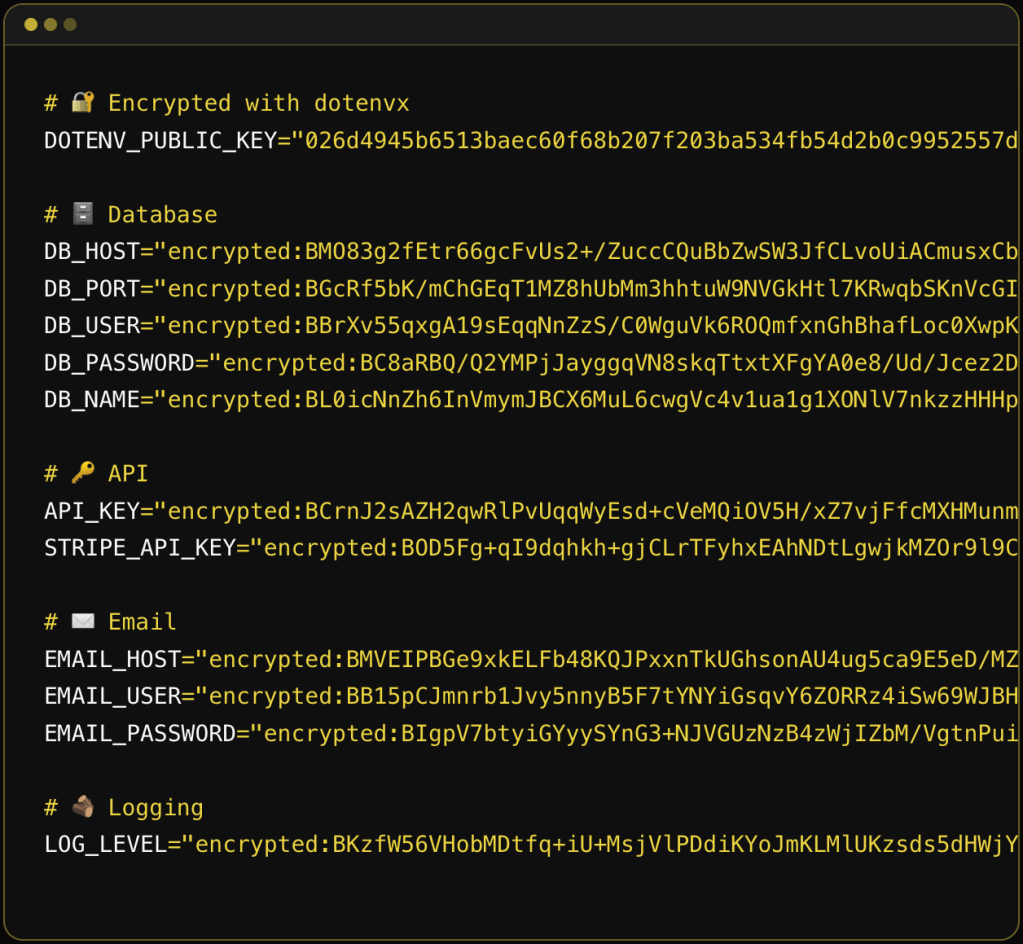1023x944 pixels.
Task: Click the EMAIL_PASSWORD variable name
Action: (139, 733)
